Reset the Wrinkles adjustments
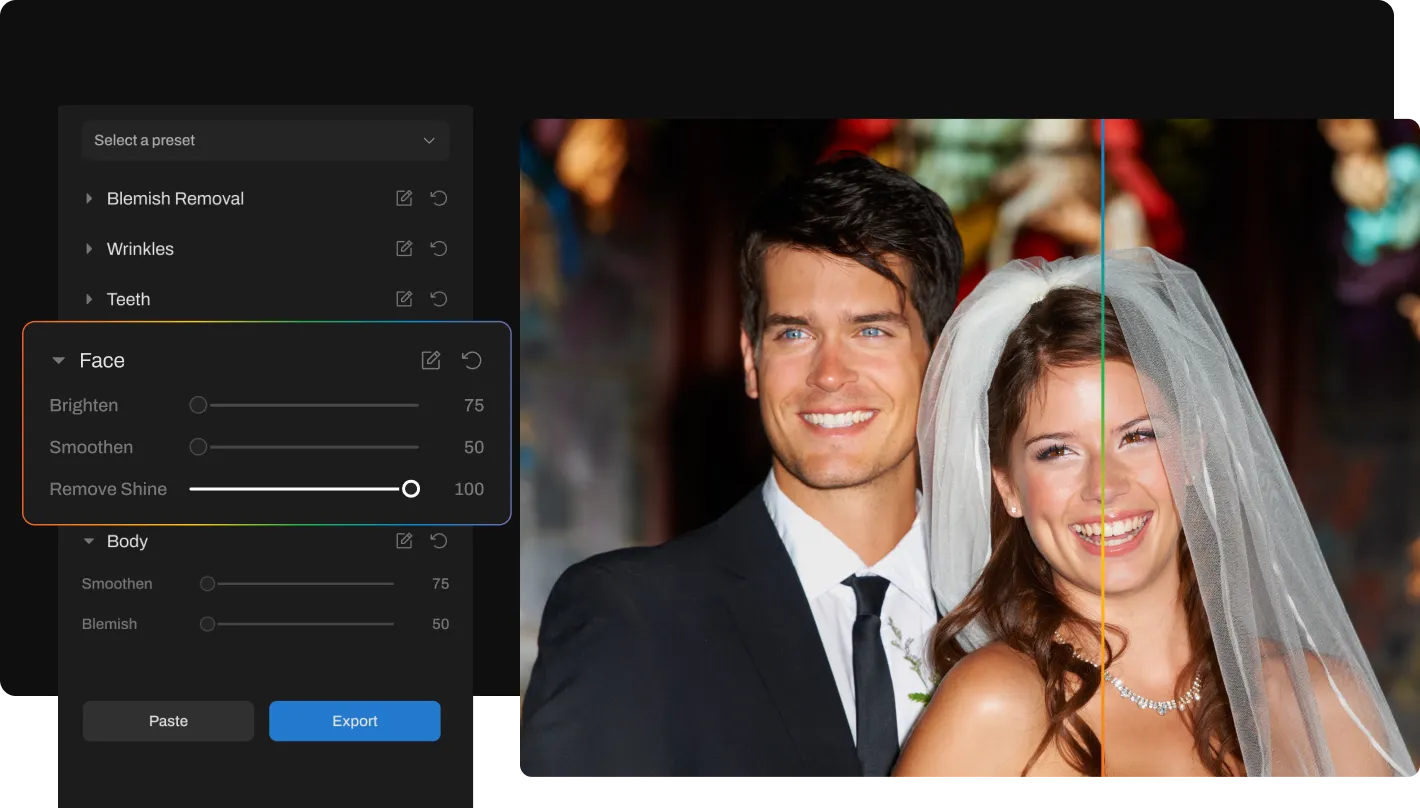This screenshot has width=1420, height=808. tap(438, 249)
